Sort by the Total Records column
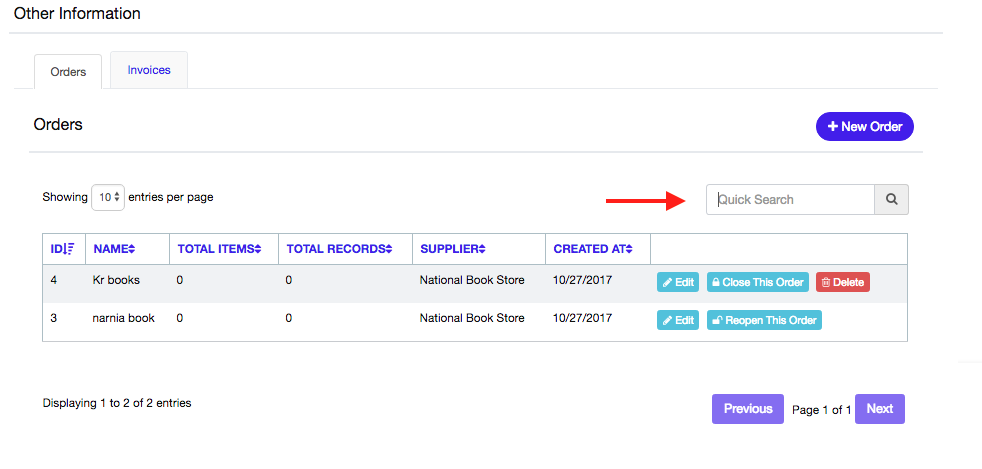 point(344,249)
